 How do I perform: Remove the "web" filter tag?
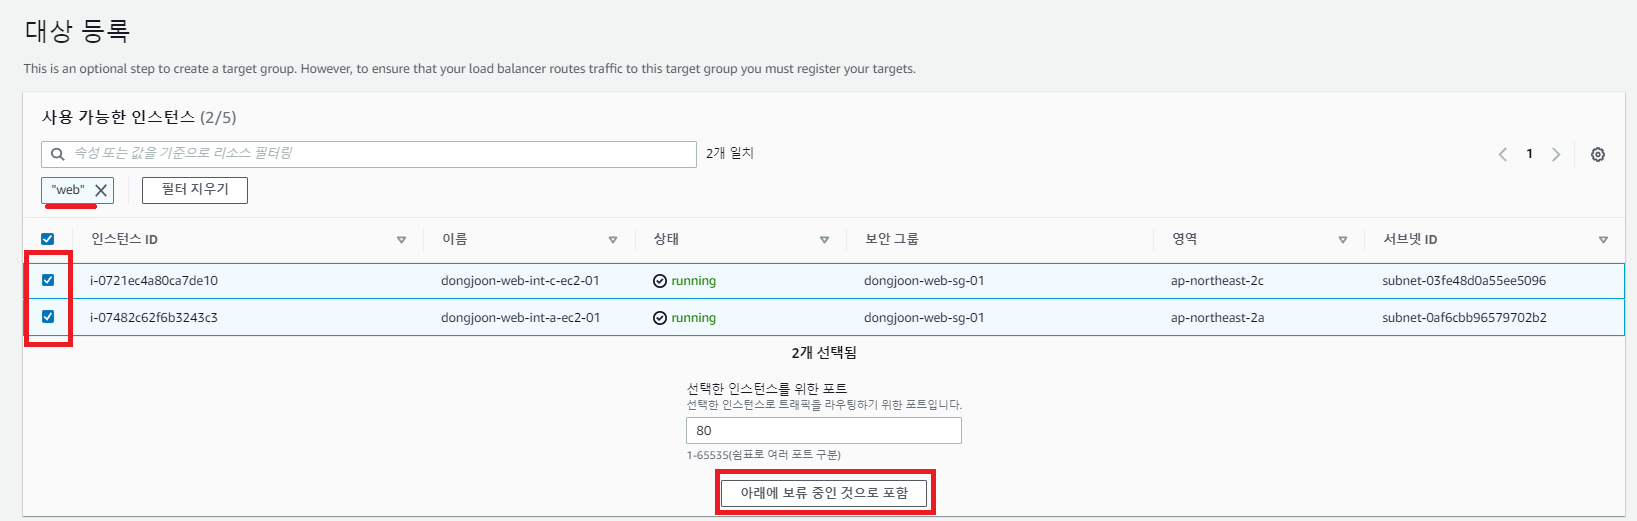pyautogui.click(x=101, y=190)
